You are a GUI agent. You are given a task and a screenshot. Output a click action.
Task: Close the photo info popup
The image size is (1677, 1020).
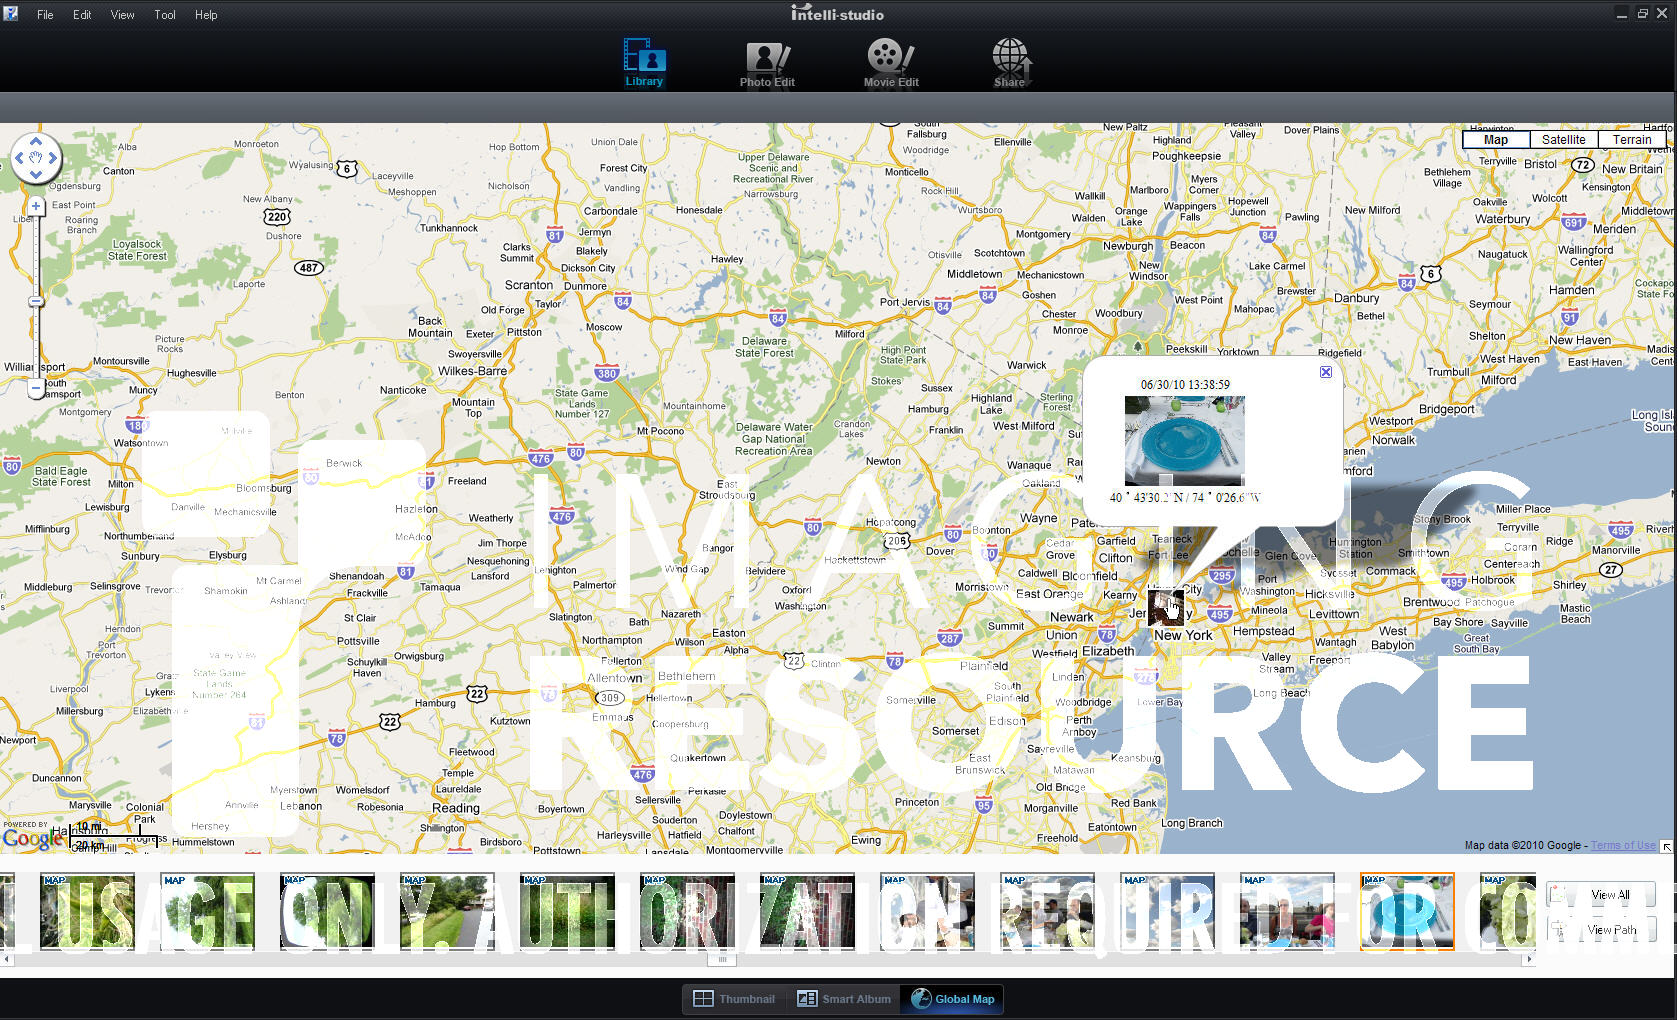pos(1325,372)
